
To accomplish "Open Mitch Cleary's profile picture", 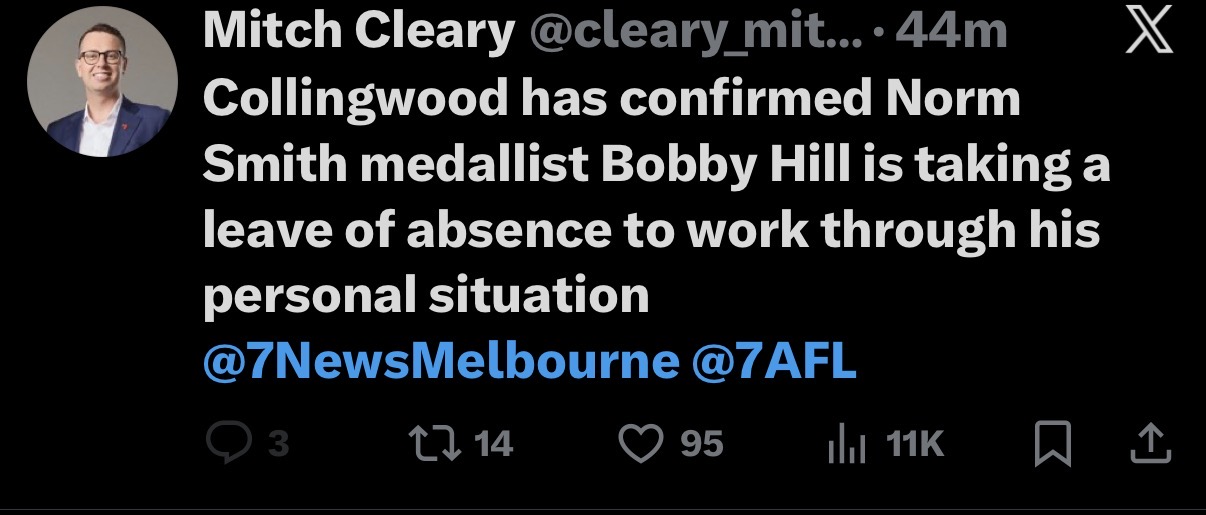I will pyautogui.click(x=102, y=82).
